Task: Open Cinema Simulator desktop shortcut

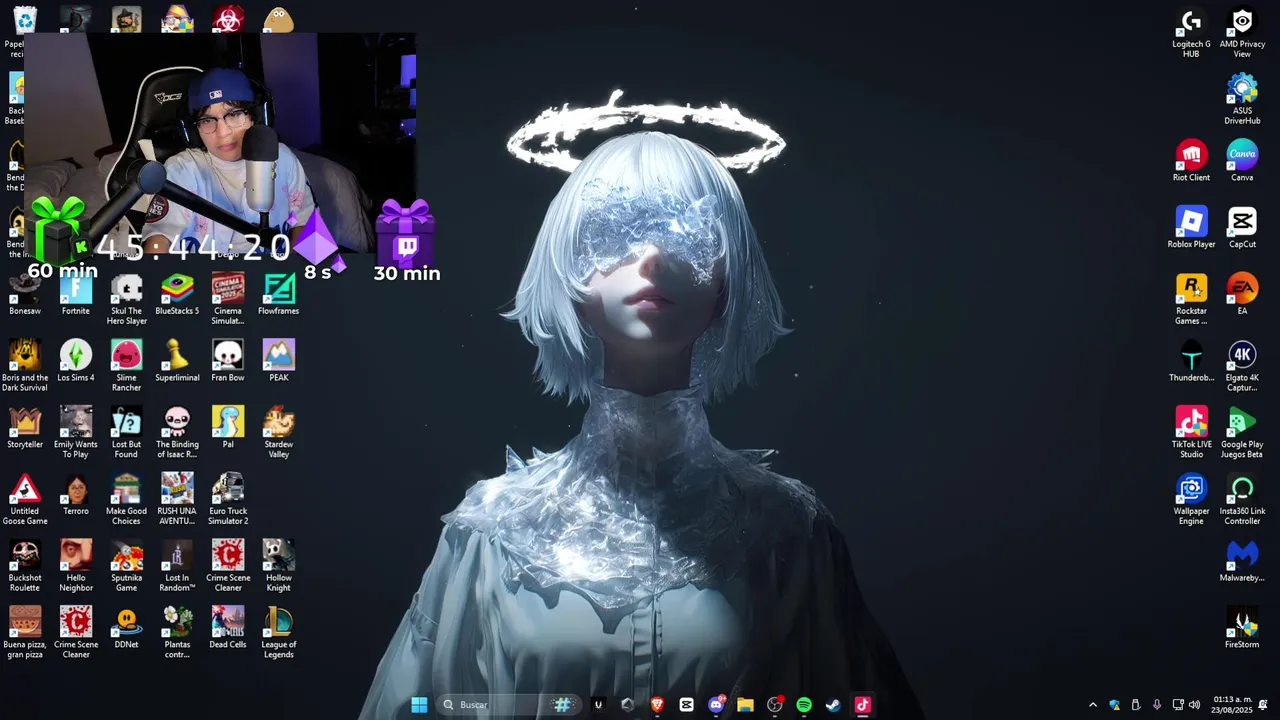Action: 228,300
